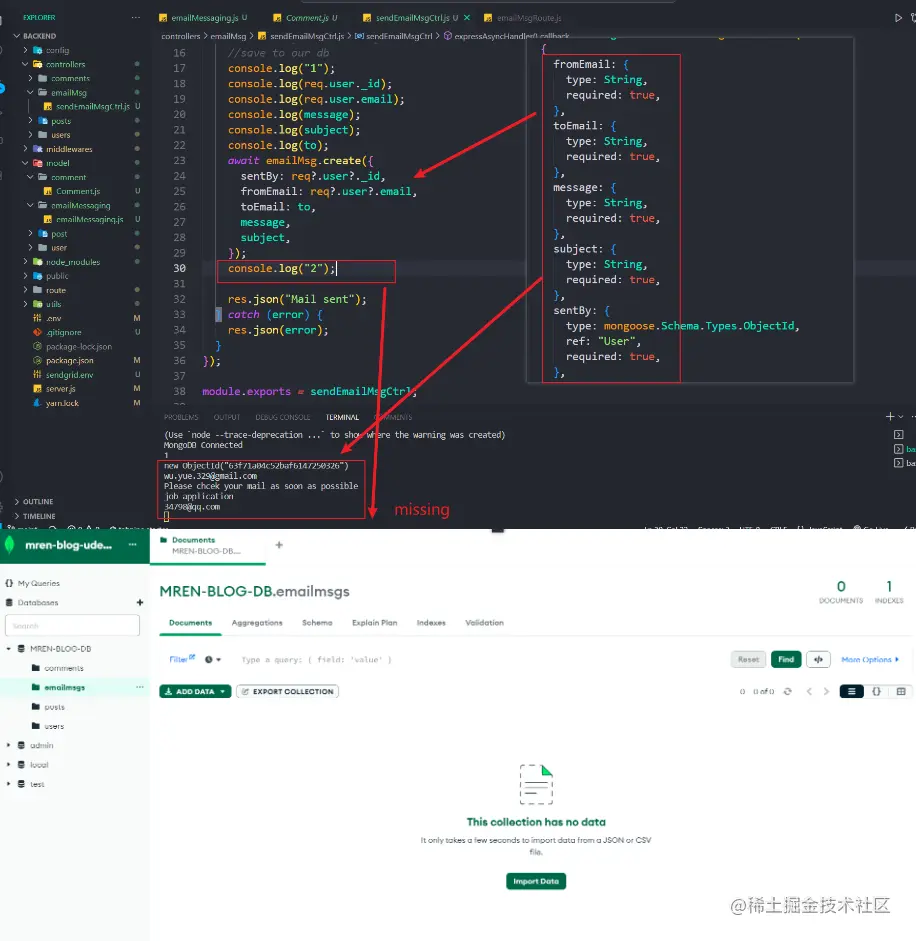Open package.json in the Explorer

[x=70, y=360]
